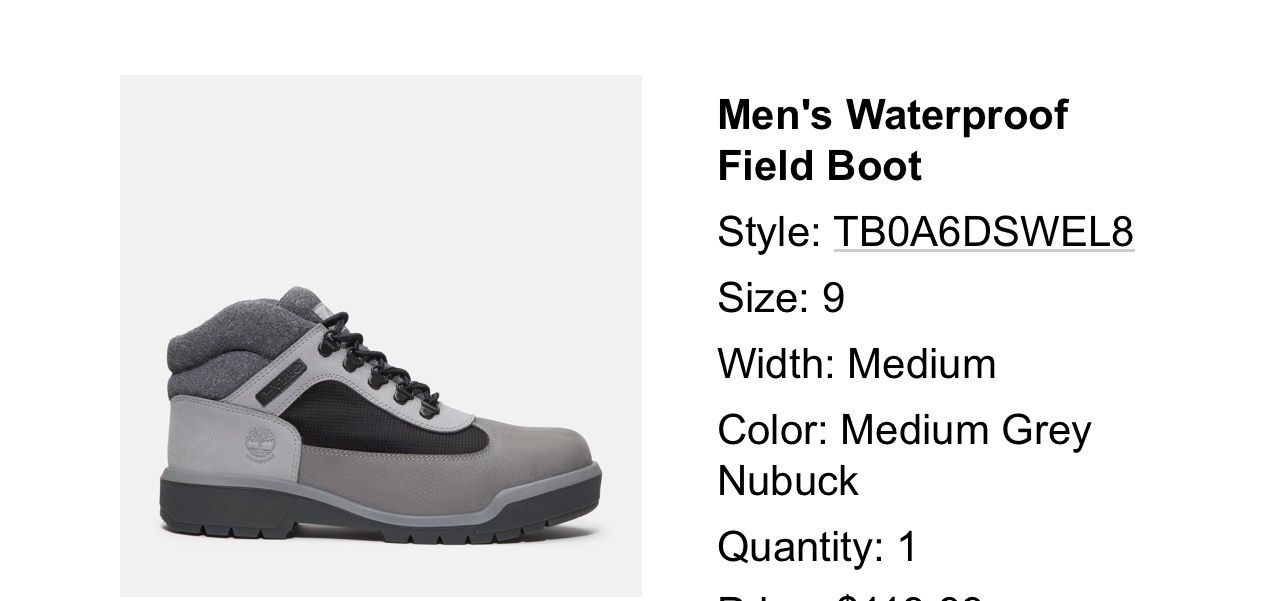
Task: Select the Width: Medium text line
Action: coord(857,364)
